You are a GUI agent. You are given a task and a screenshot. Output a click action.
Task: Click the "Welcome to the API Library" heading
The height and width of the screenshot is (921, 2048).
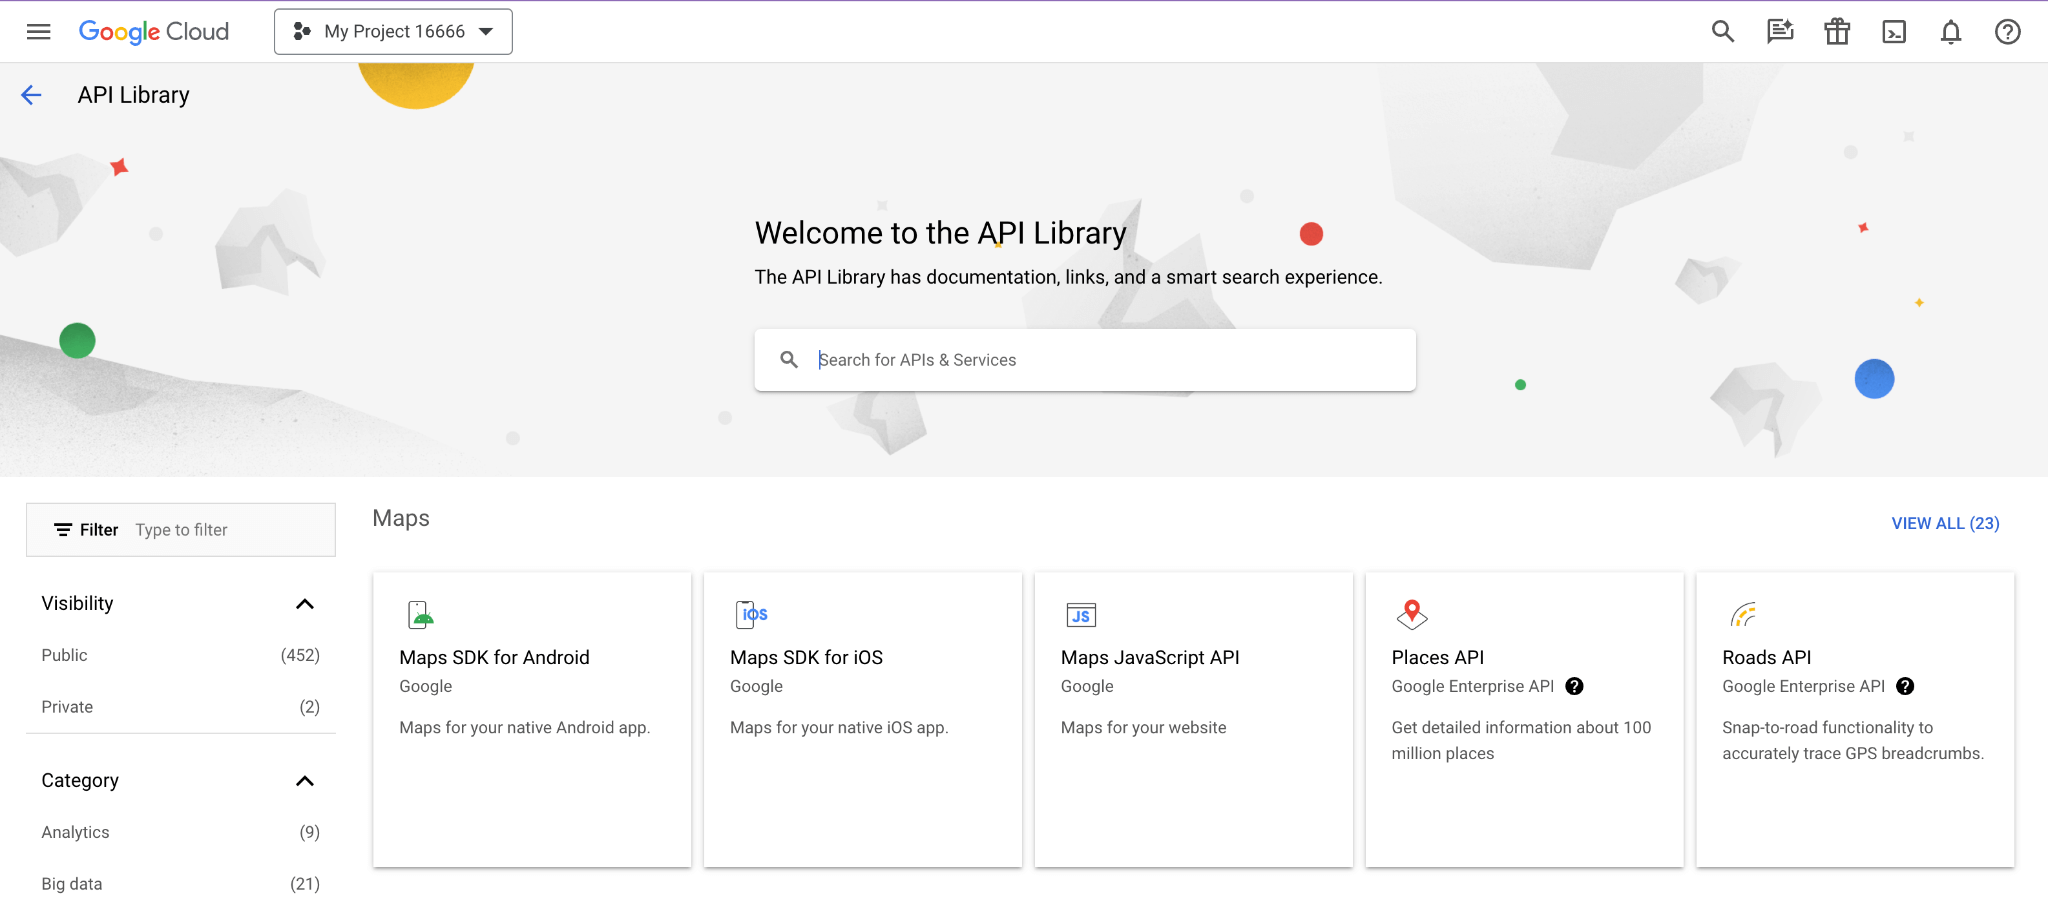coord(940,233)
